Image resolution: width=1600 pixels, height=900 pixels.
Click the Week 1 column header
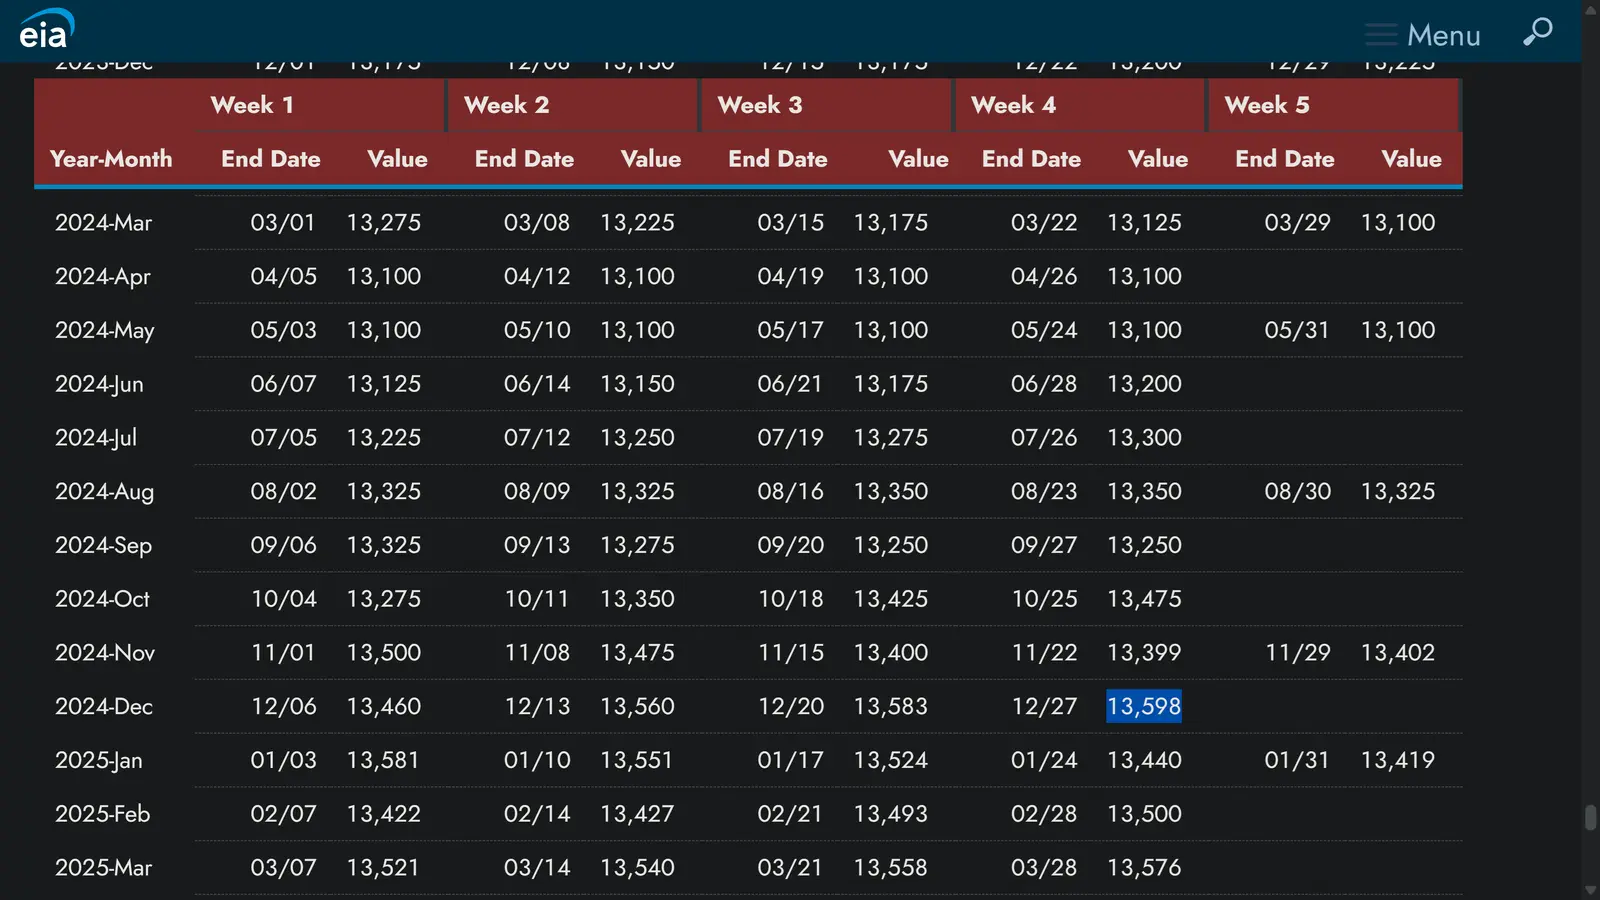click(x=252, y=105)
